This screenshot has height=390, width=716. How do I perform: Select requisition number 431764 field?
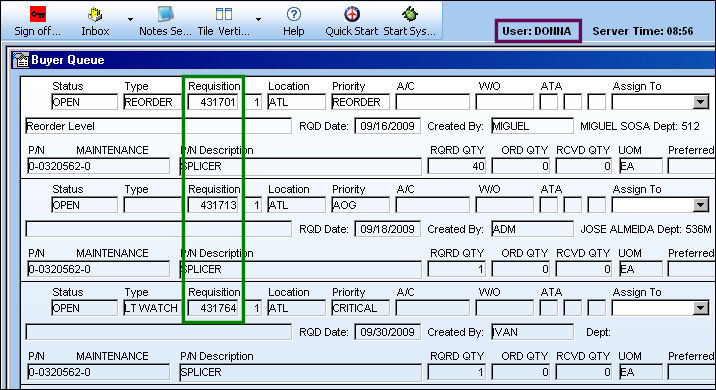pyautogui.click(x=213, y=308)
